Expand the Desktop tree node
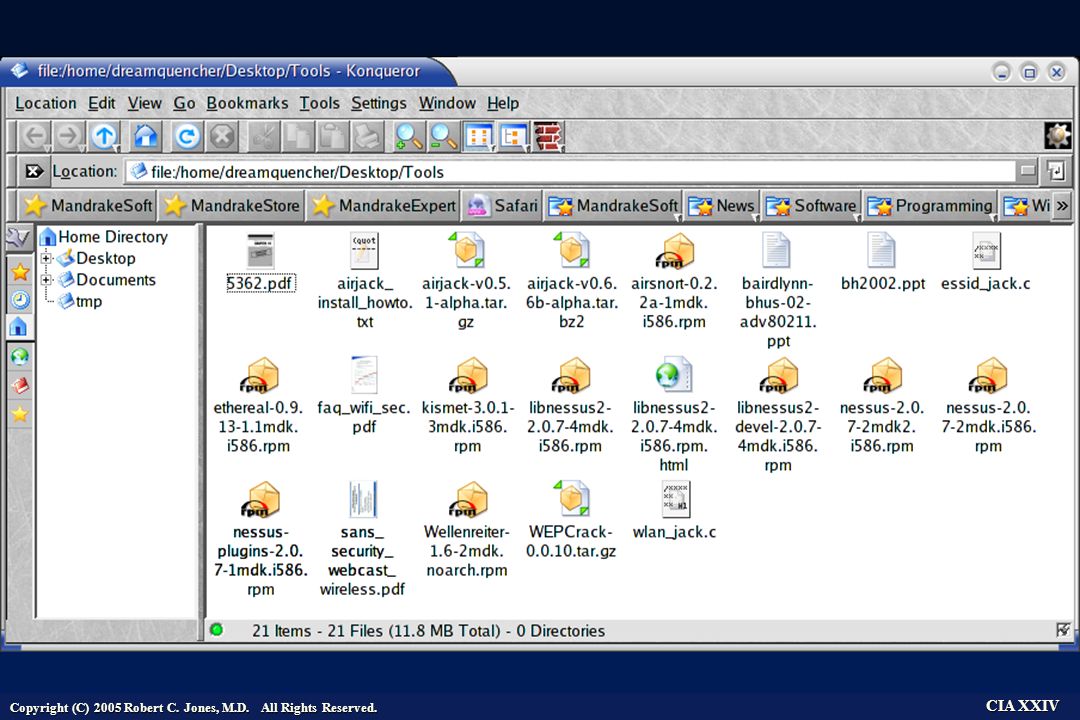 point(46,258)
